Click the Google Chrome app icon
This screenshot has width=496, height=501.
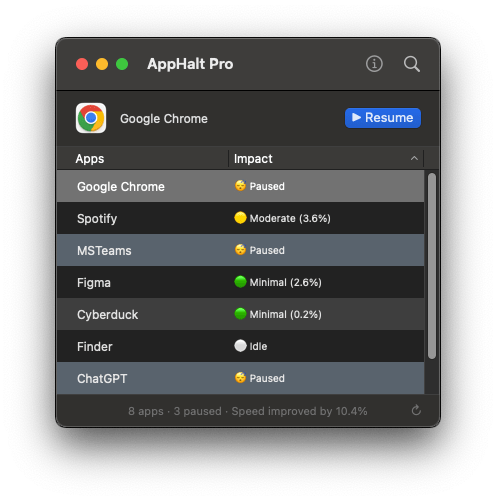pos(91,118)
